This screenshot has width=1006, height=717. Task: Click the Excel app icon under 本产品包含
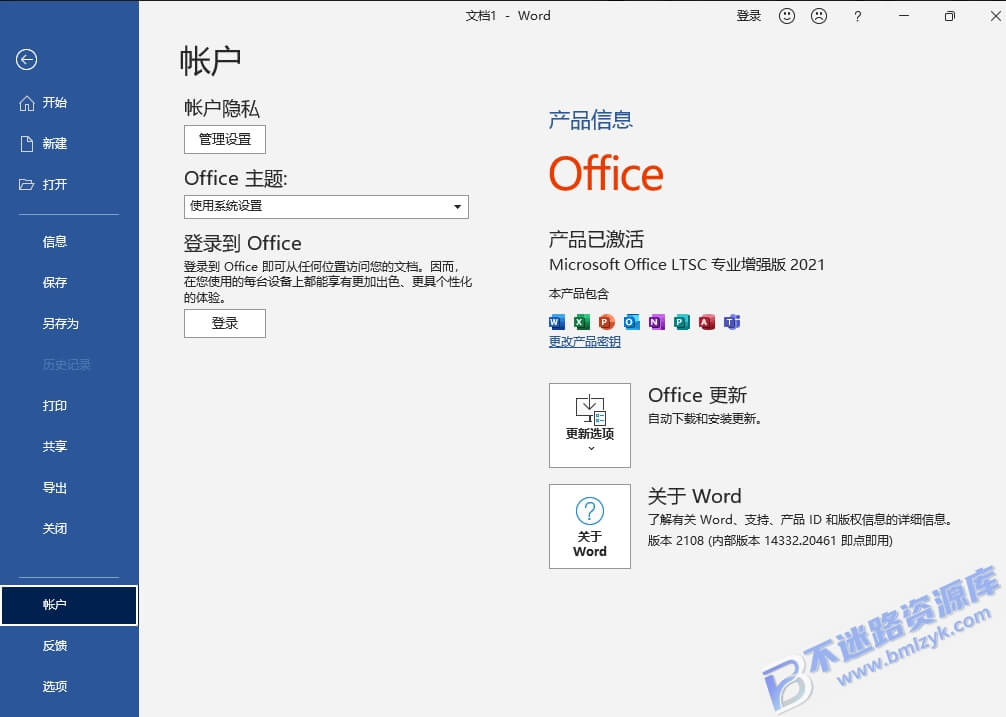pyautogui.click(x=582, y=322)
